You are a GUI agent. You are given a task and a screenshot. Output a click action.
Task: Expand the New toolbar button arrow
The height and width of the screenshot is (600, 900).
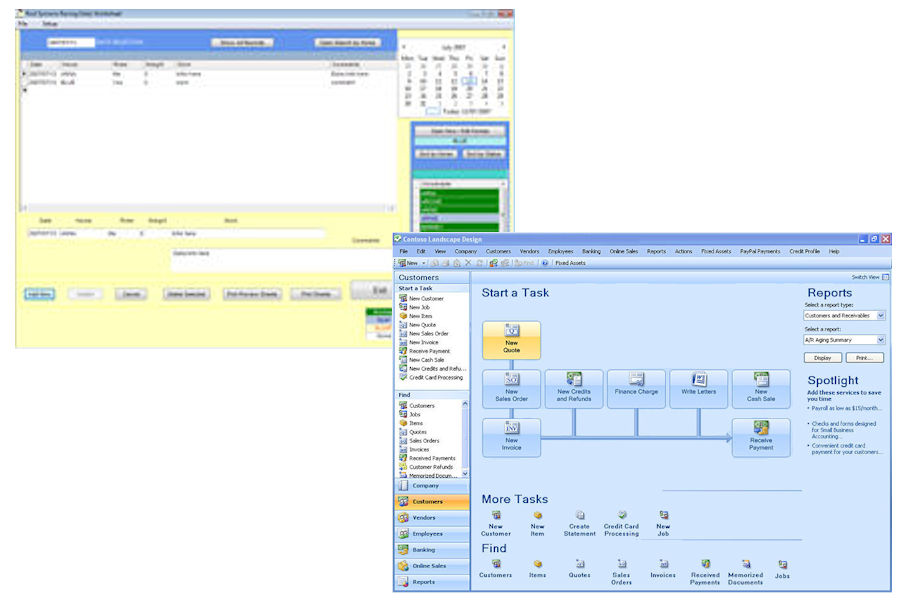click(x=423, y=263)
